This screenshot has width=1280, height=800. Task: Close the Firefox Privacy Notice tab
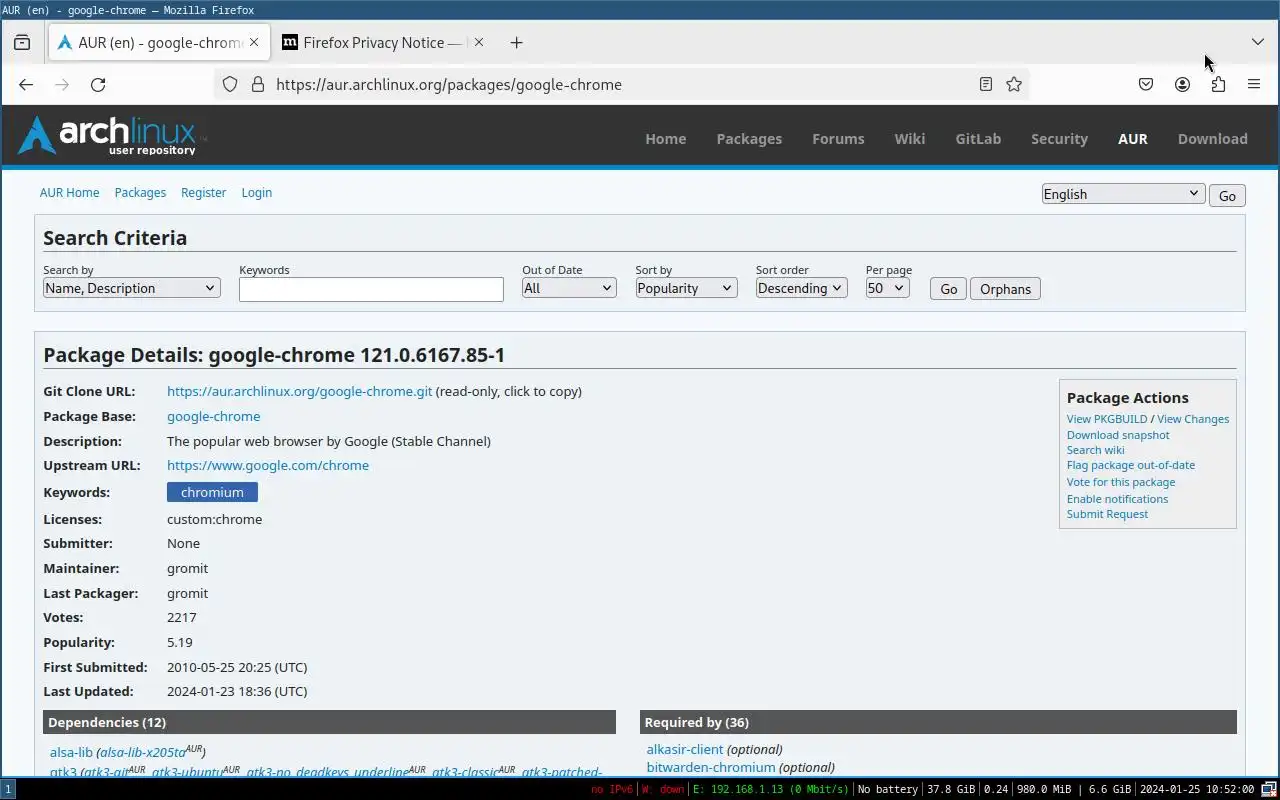(478, 42)
